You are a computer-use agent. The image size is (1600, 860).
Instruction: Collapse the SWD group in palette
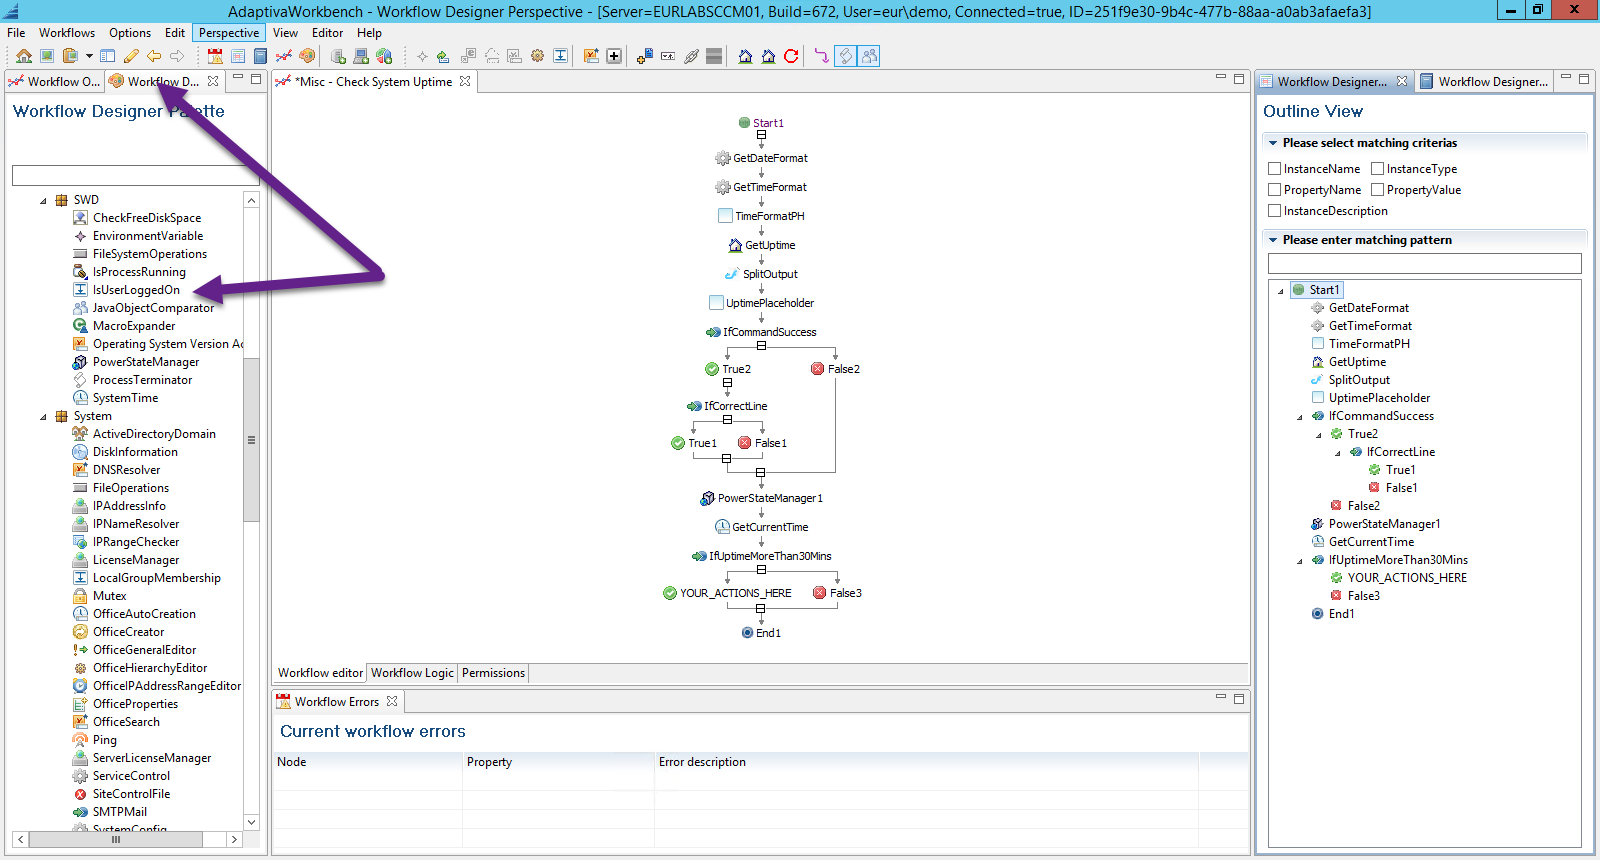43,200
